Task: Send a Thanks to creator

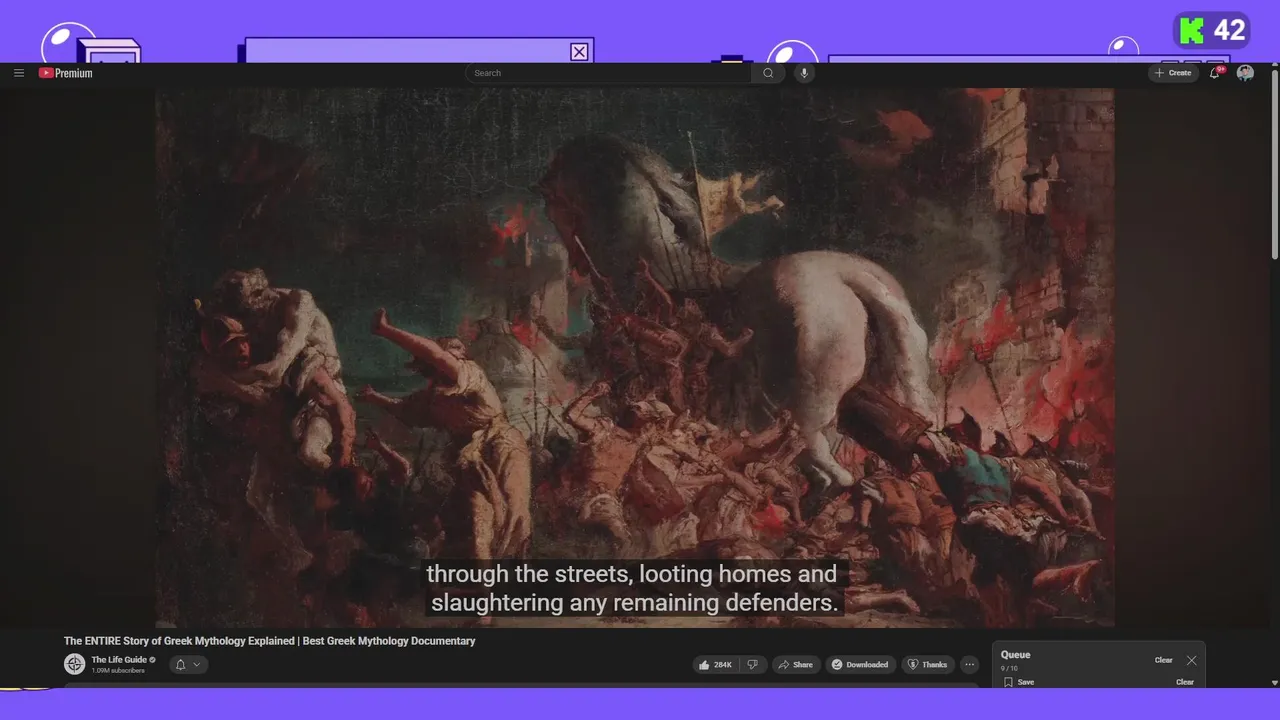Action: point(927,664)
